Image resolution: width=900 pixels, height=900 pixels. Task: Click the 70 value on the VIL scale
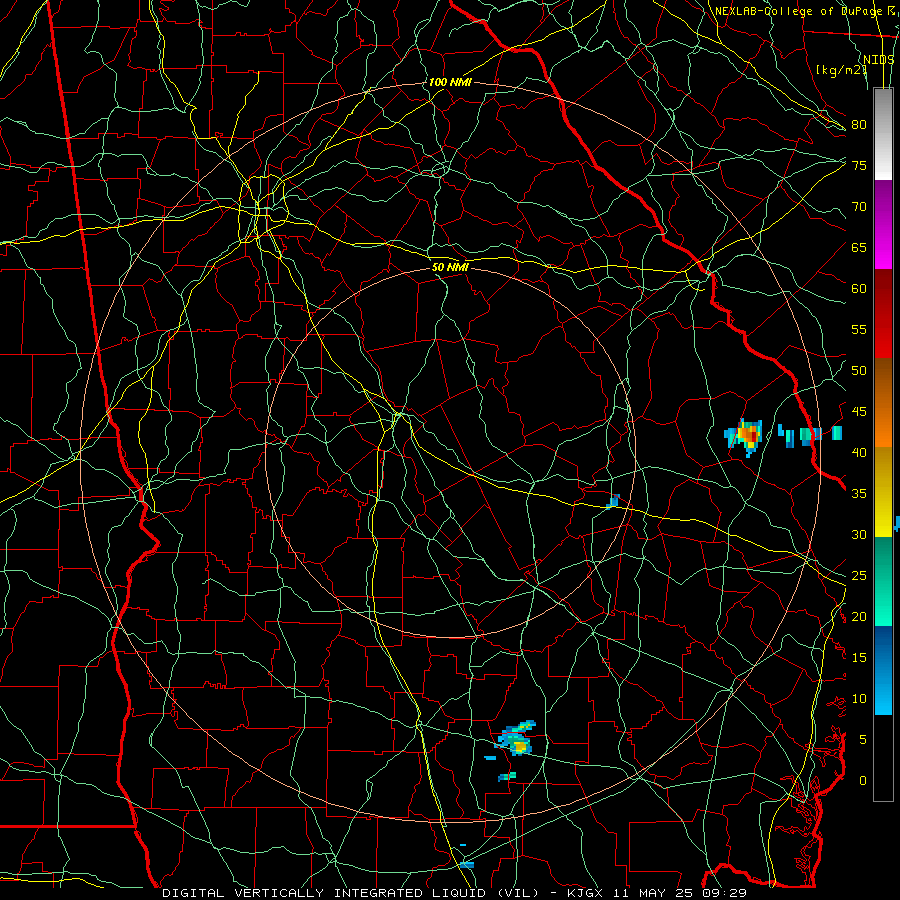coord(859,207)
